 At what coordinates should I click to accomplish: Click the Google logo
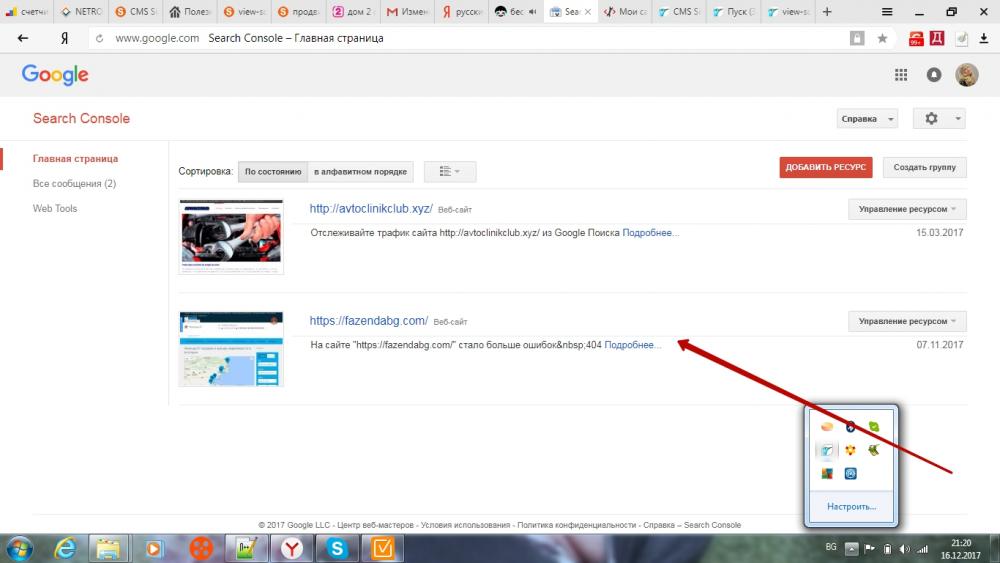[55, 75]
